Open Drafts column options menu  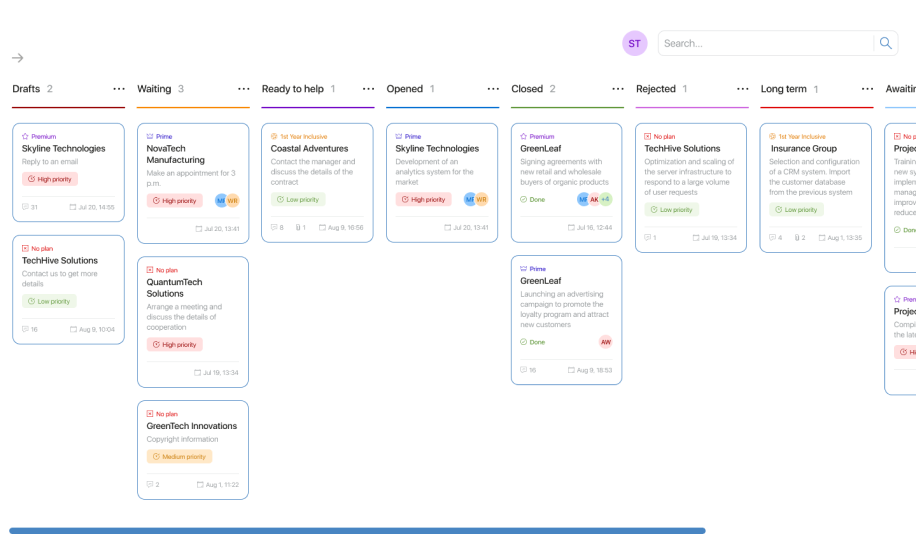[119, 89]
